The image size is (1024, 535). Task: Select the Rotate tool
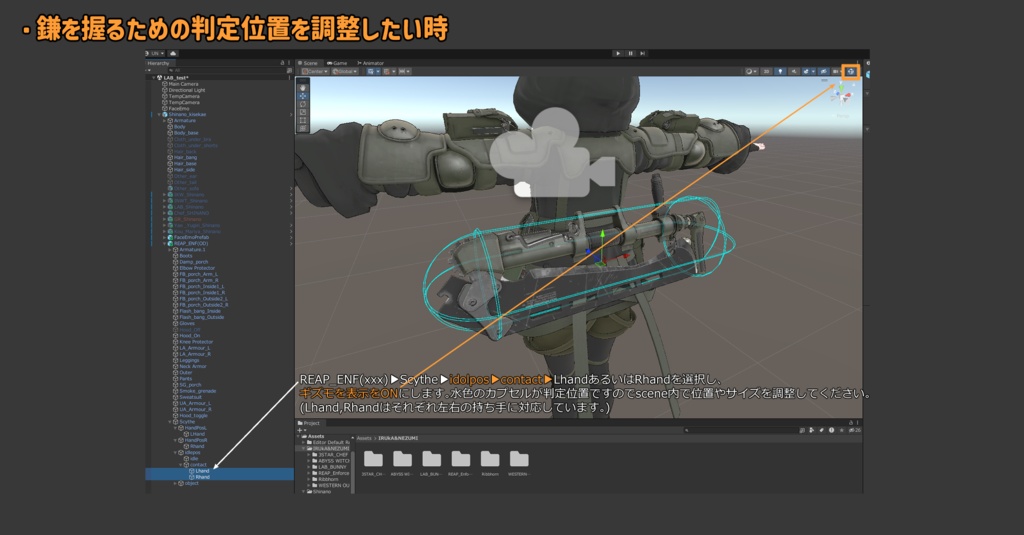302,104
